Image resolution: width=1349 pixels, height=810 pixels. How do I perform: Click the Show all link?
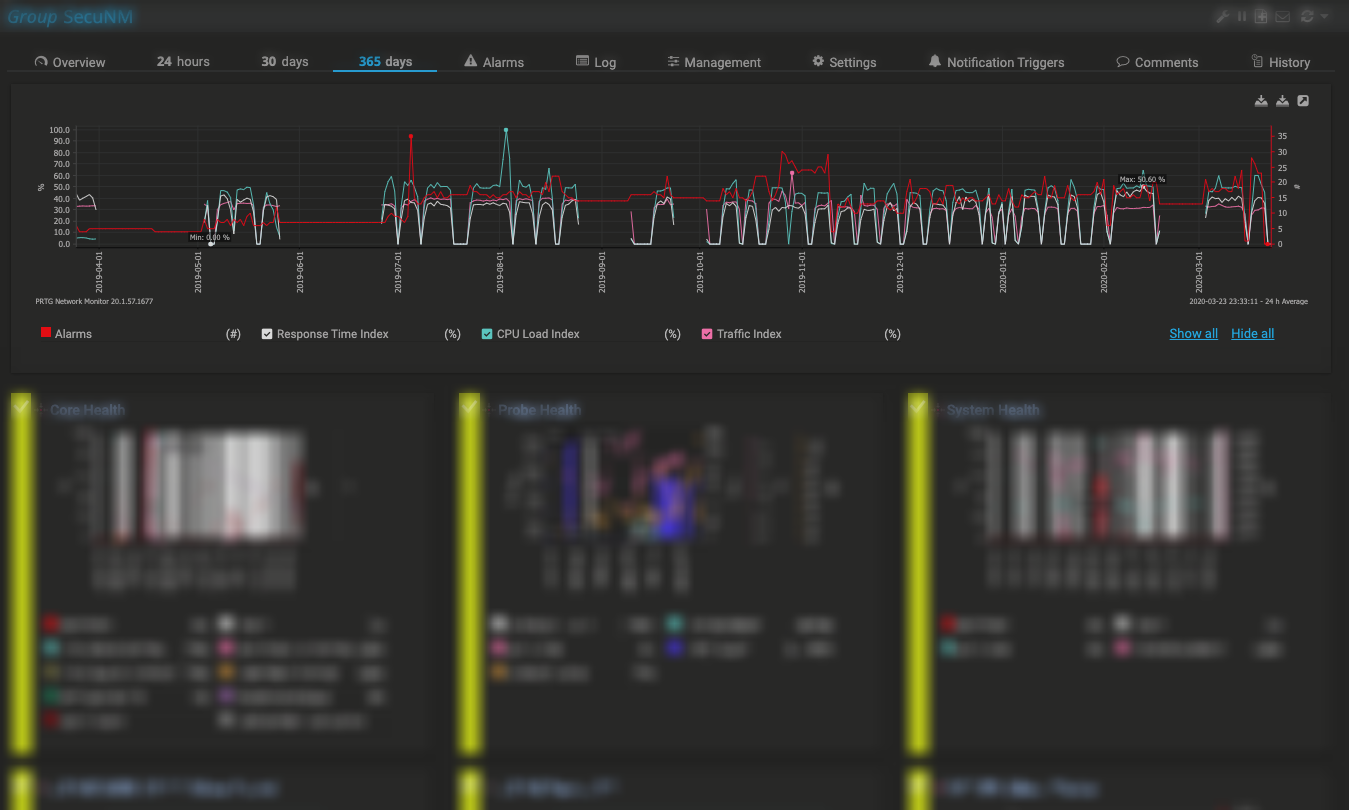click(1193, 334)
